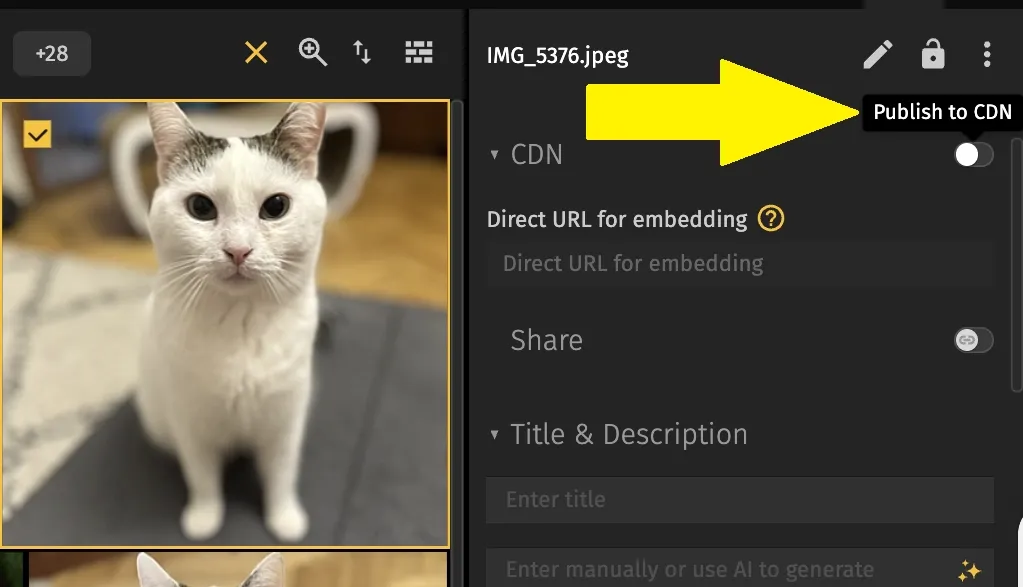Clear selection with the yellow X icon

pos(256,53)
